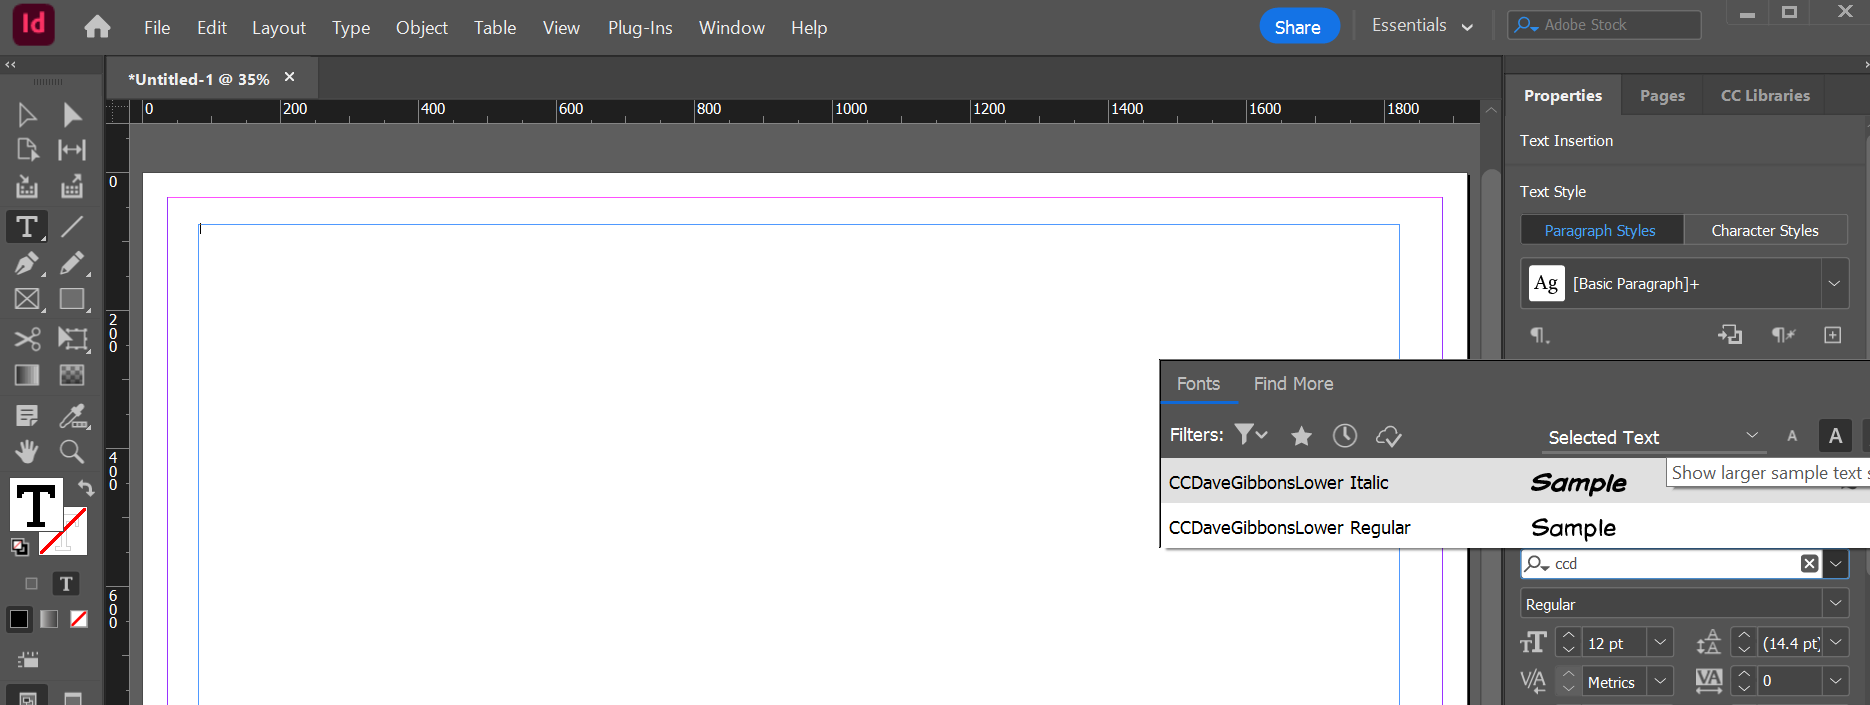Viewport: 1870px width, 705px height.
Task: Switch to Character Styles
Action: tap(1764, 231)
